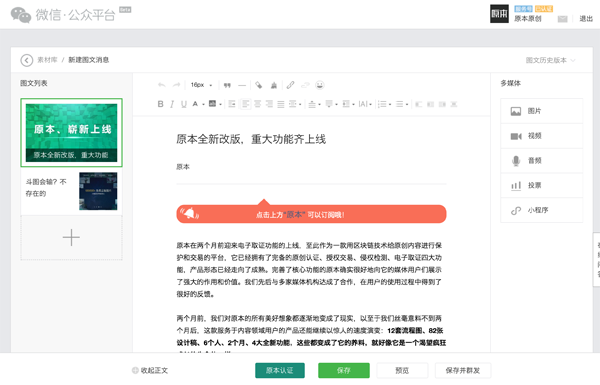
Task: Collapse the body with 收起正文
Action: [150, 370]
